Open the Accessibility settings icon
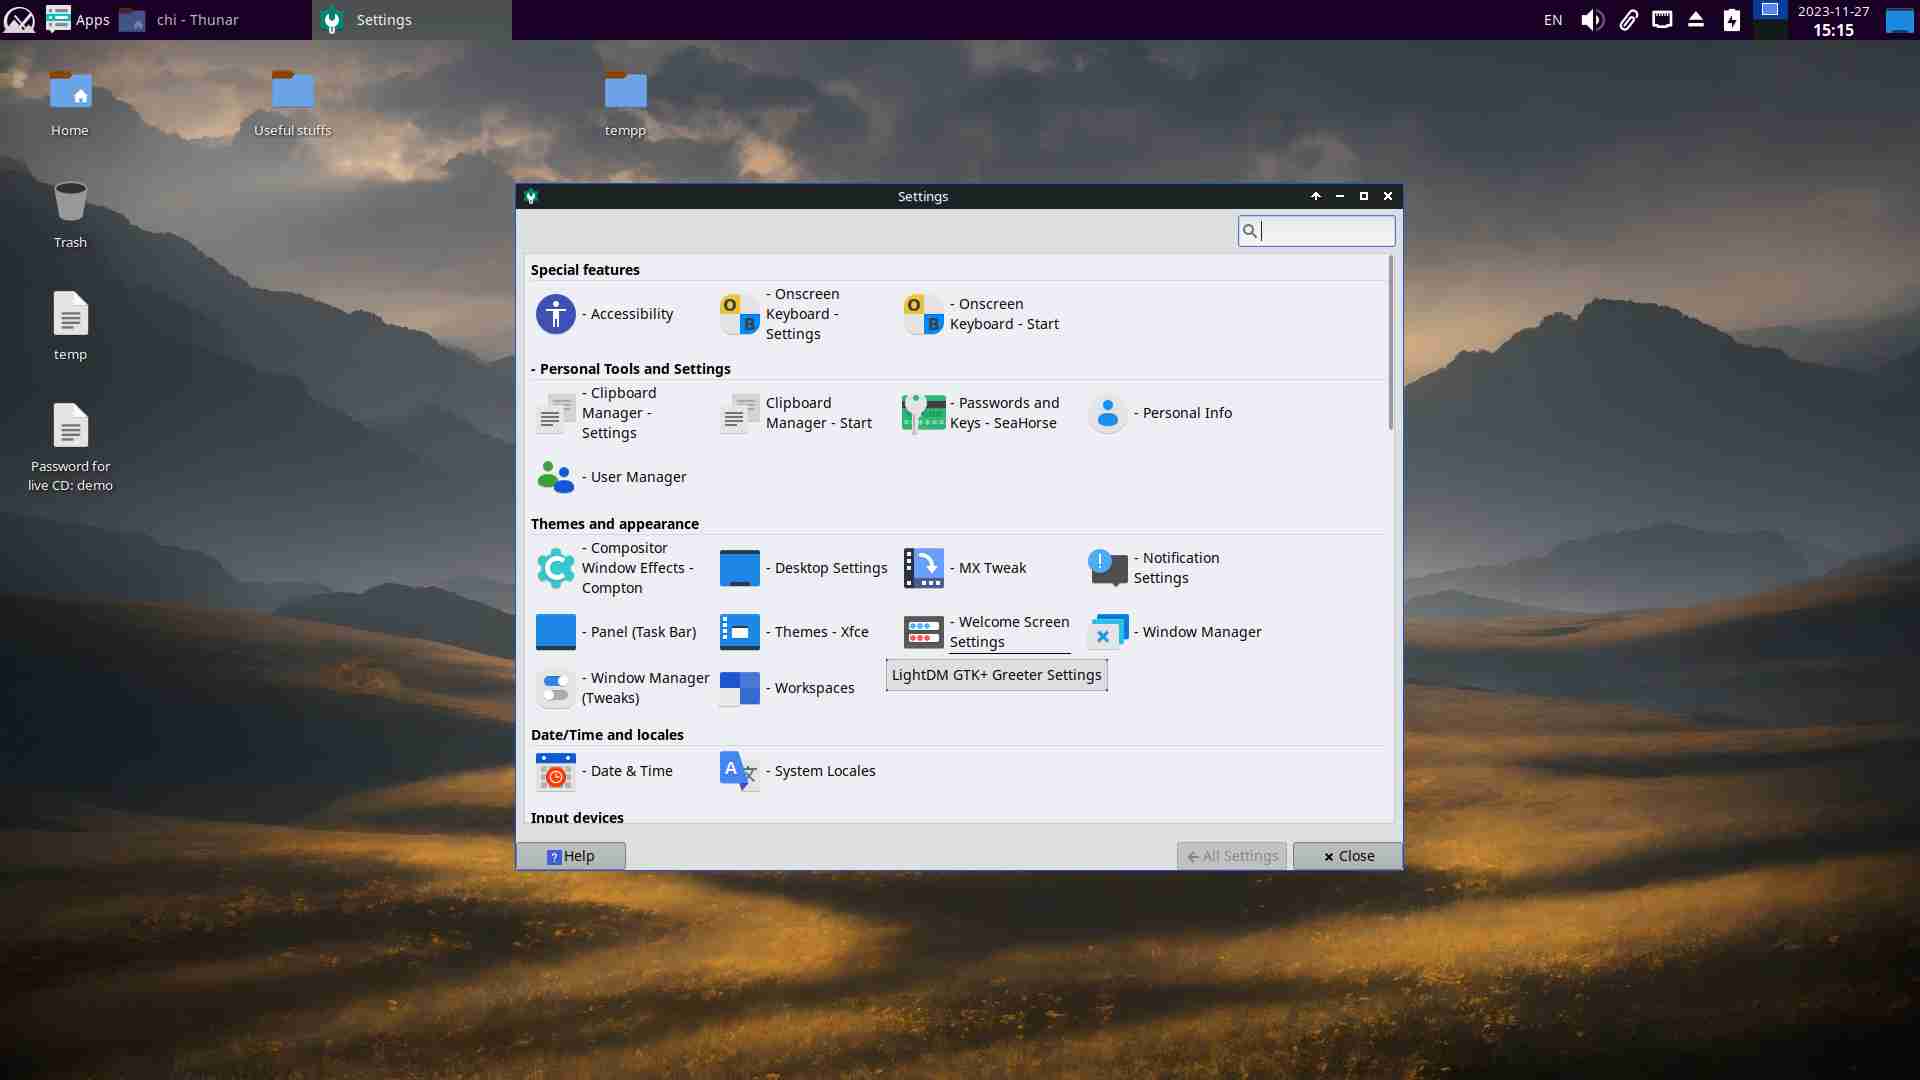Viewport: 1920px width, 1080px height. point(556,314)
